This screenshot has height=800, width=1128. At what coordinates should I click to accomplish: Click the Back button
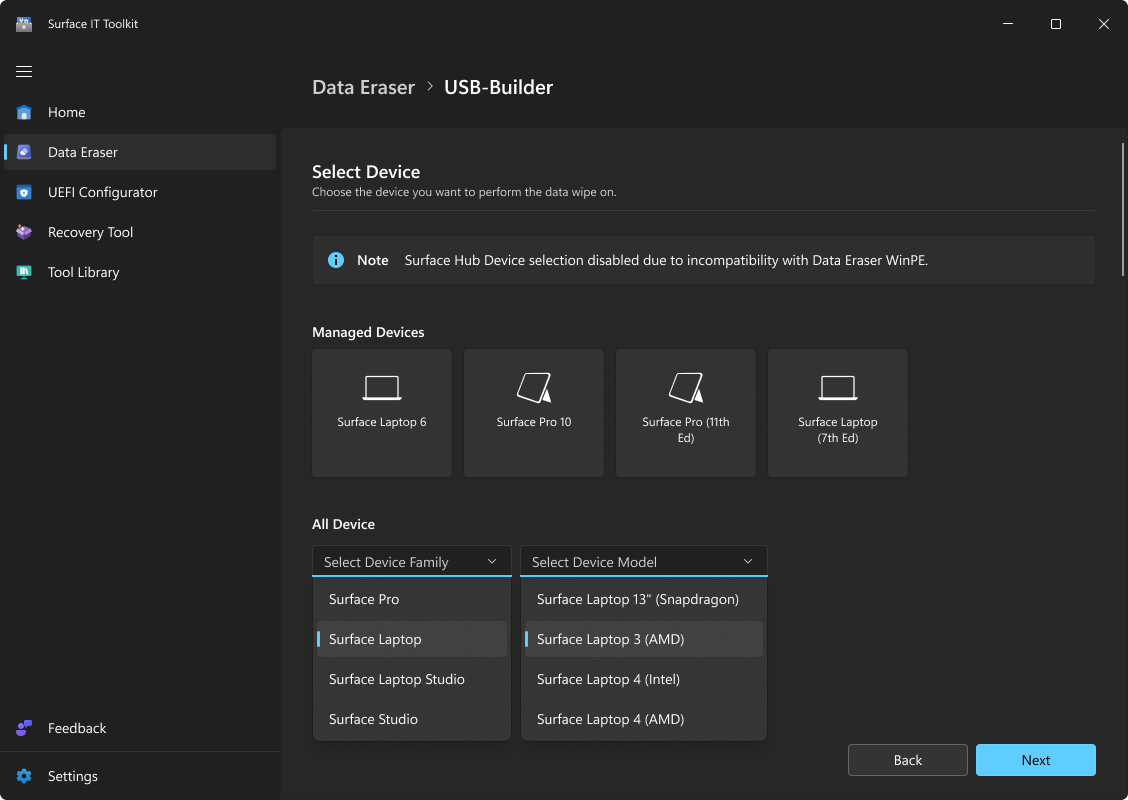pos(908,760)
